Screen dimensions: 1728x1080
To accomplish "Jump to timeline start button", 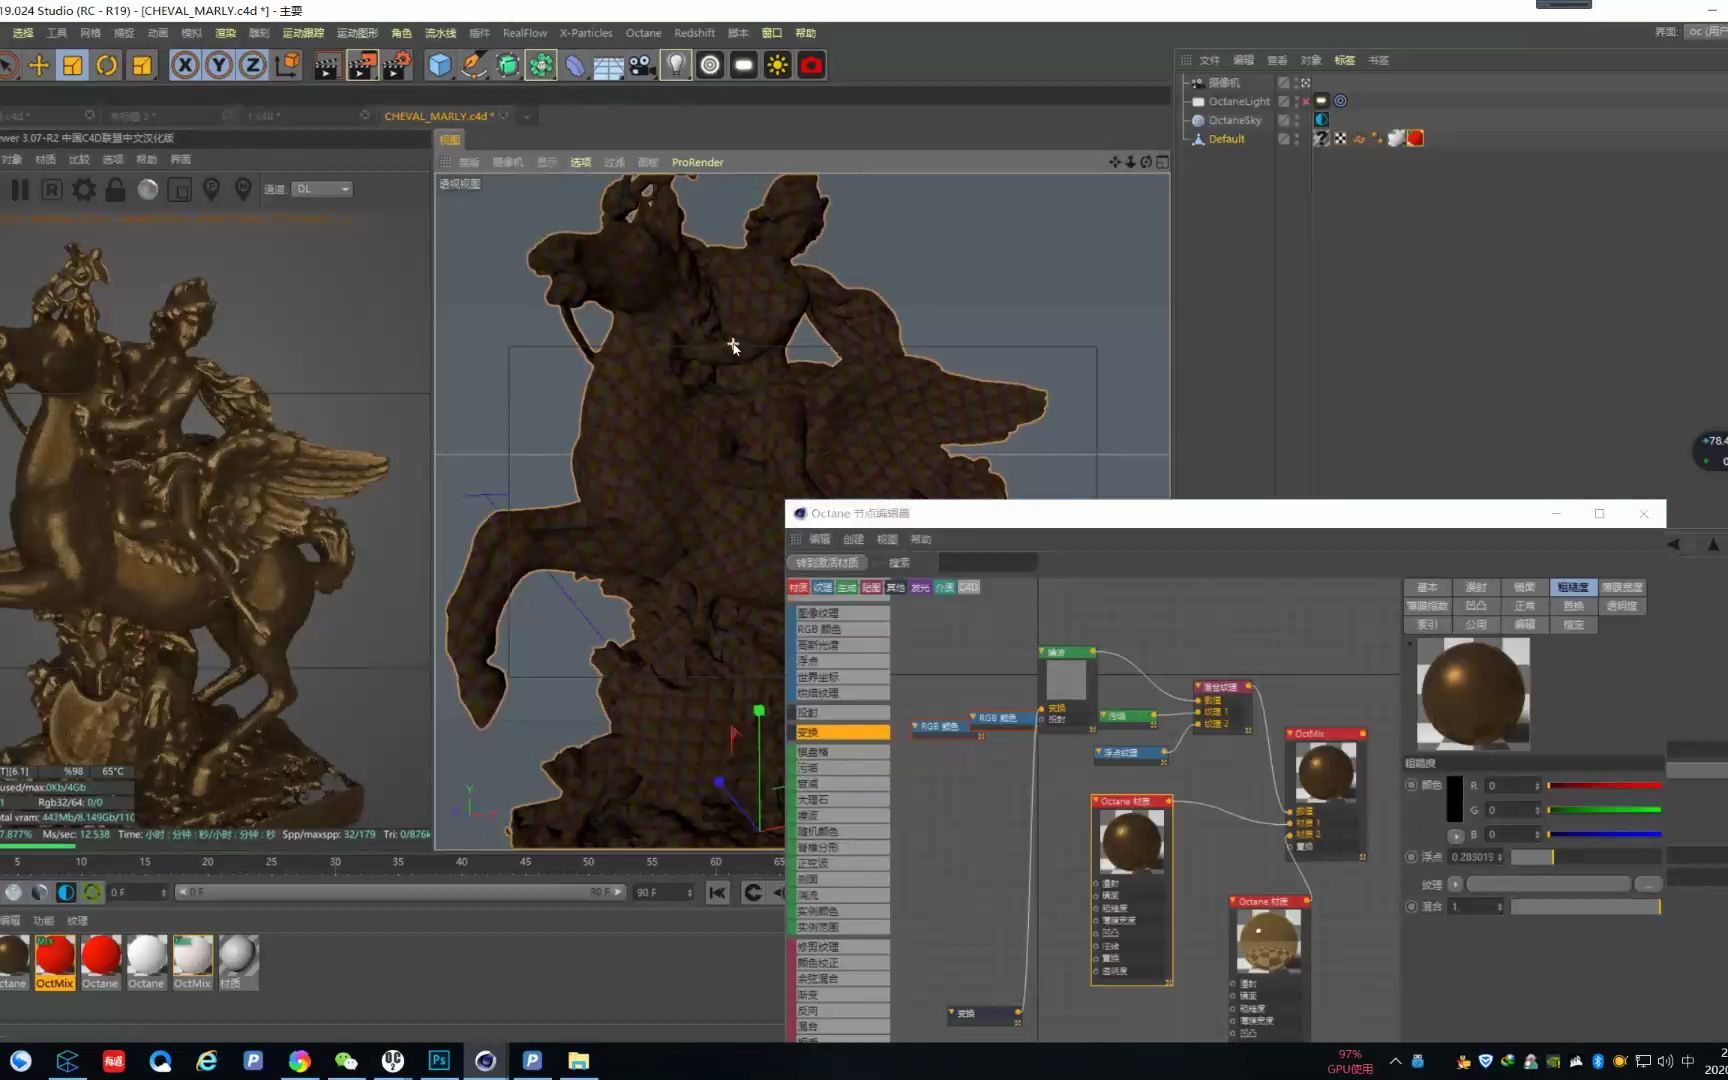I will (717, 893).
